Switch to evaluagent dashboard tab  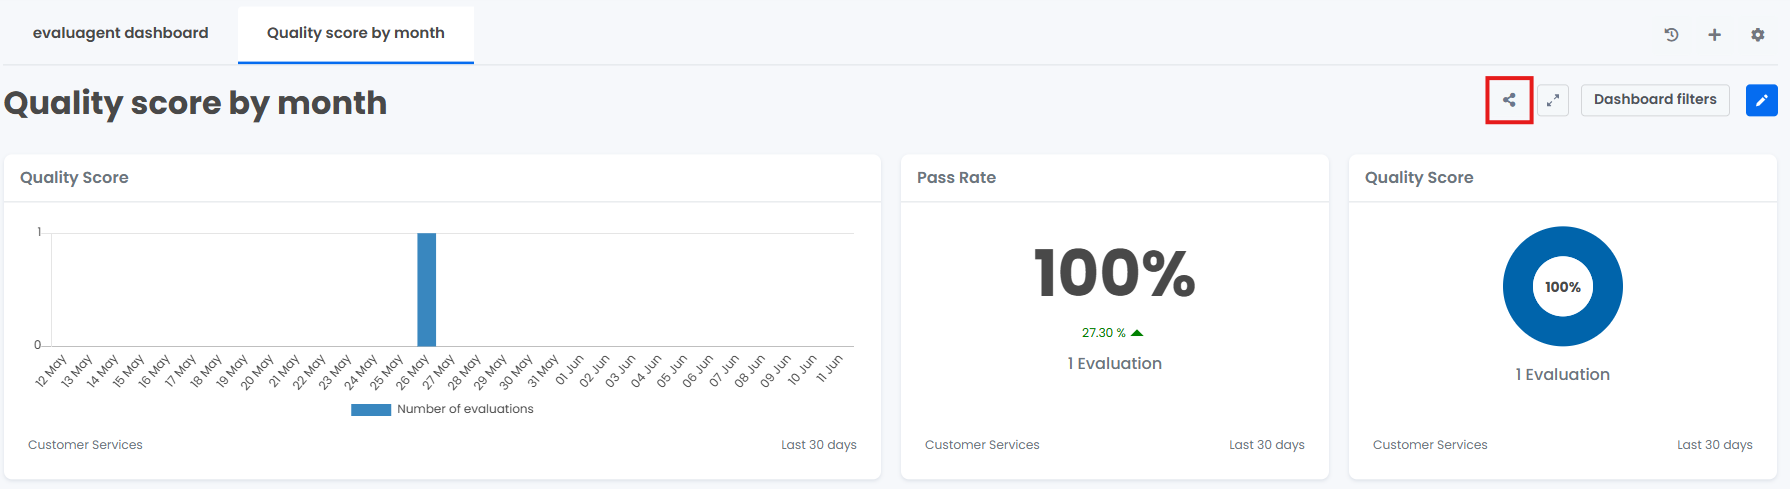pyautogui.click(x=121, y=33)
